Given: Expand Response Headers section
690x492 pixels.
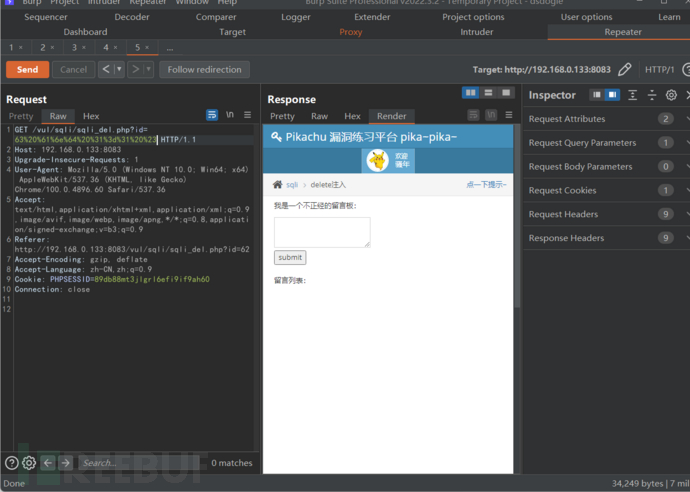Looking at the screenshot, I should [606, 238].
